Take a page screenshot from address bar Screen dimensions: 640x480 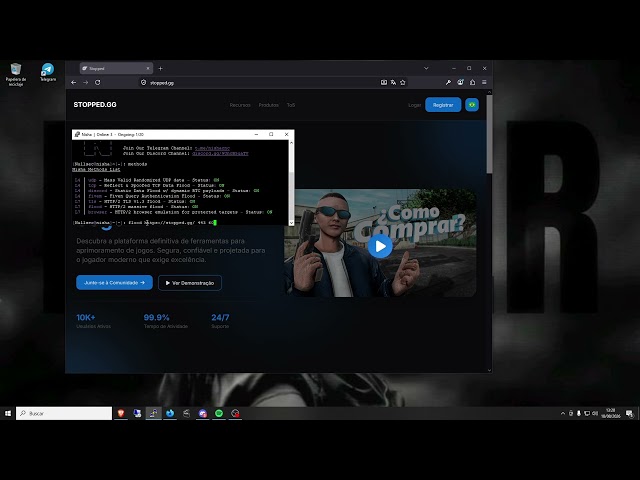[x=384, y=82]
